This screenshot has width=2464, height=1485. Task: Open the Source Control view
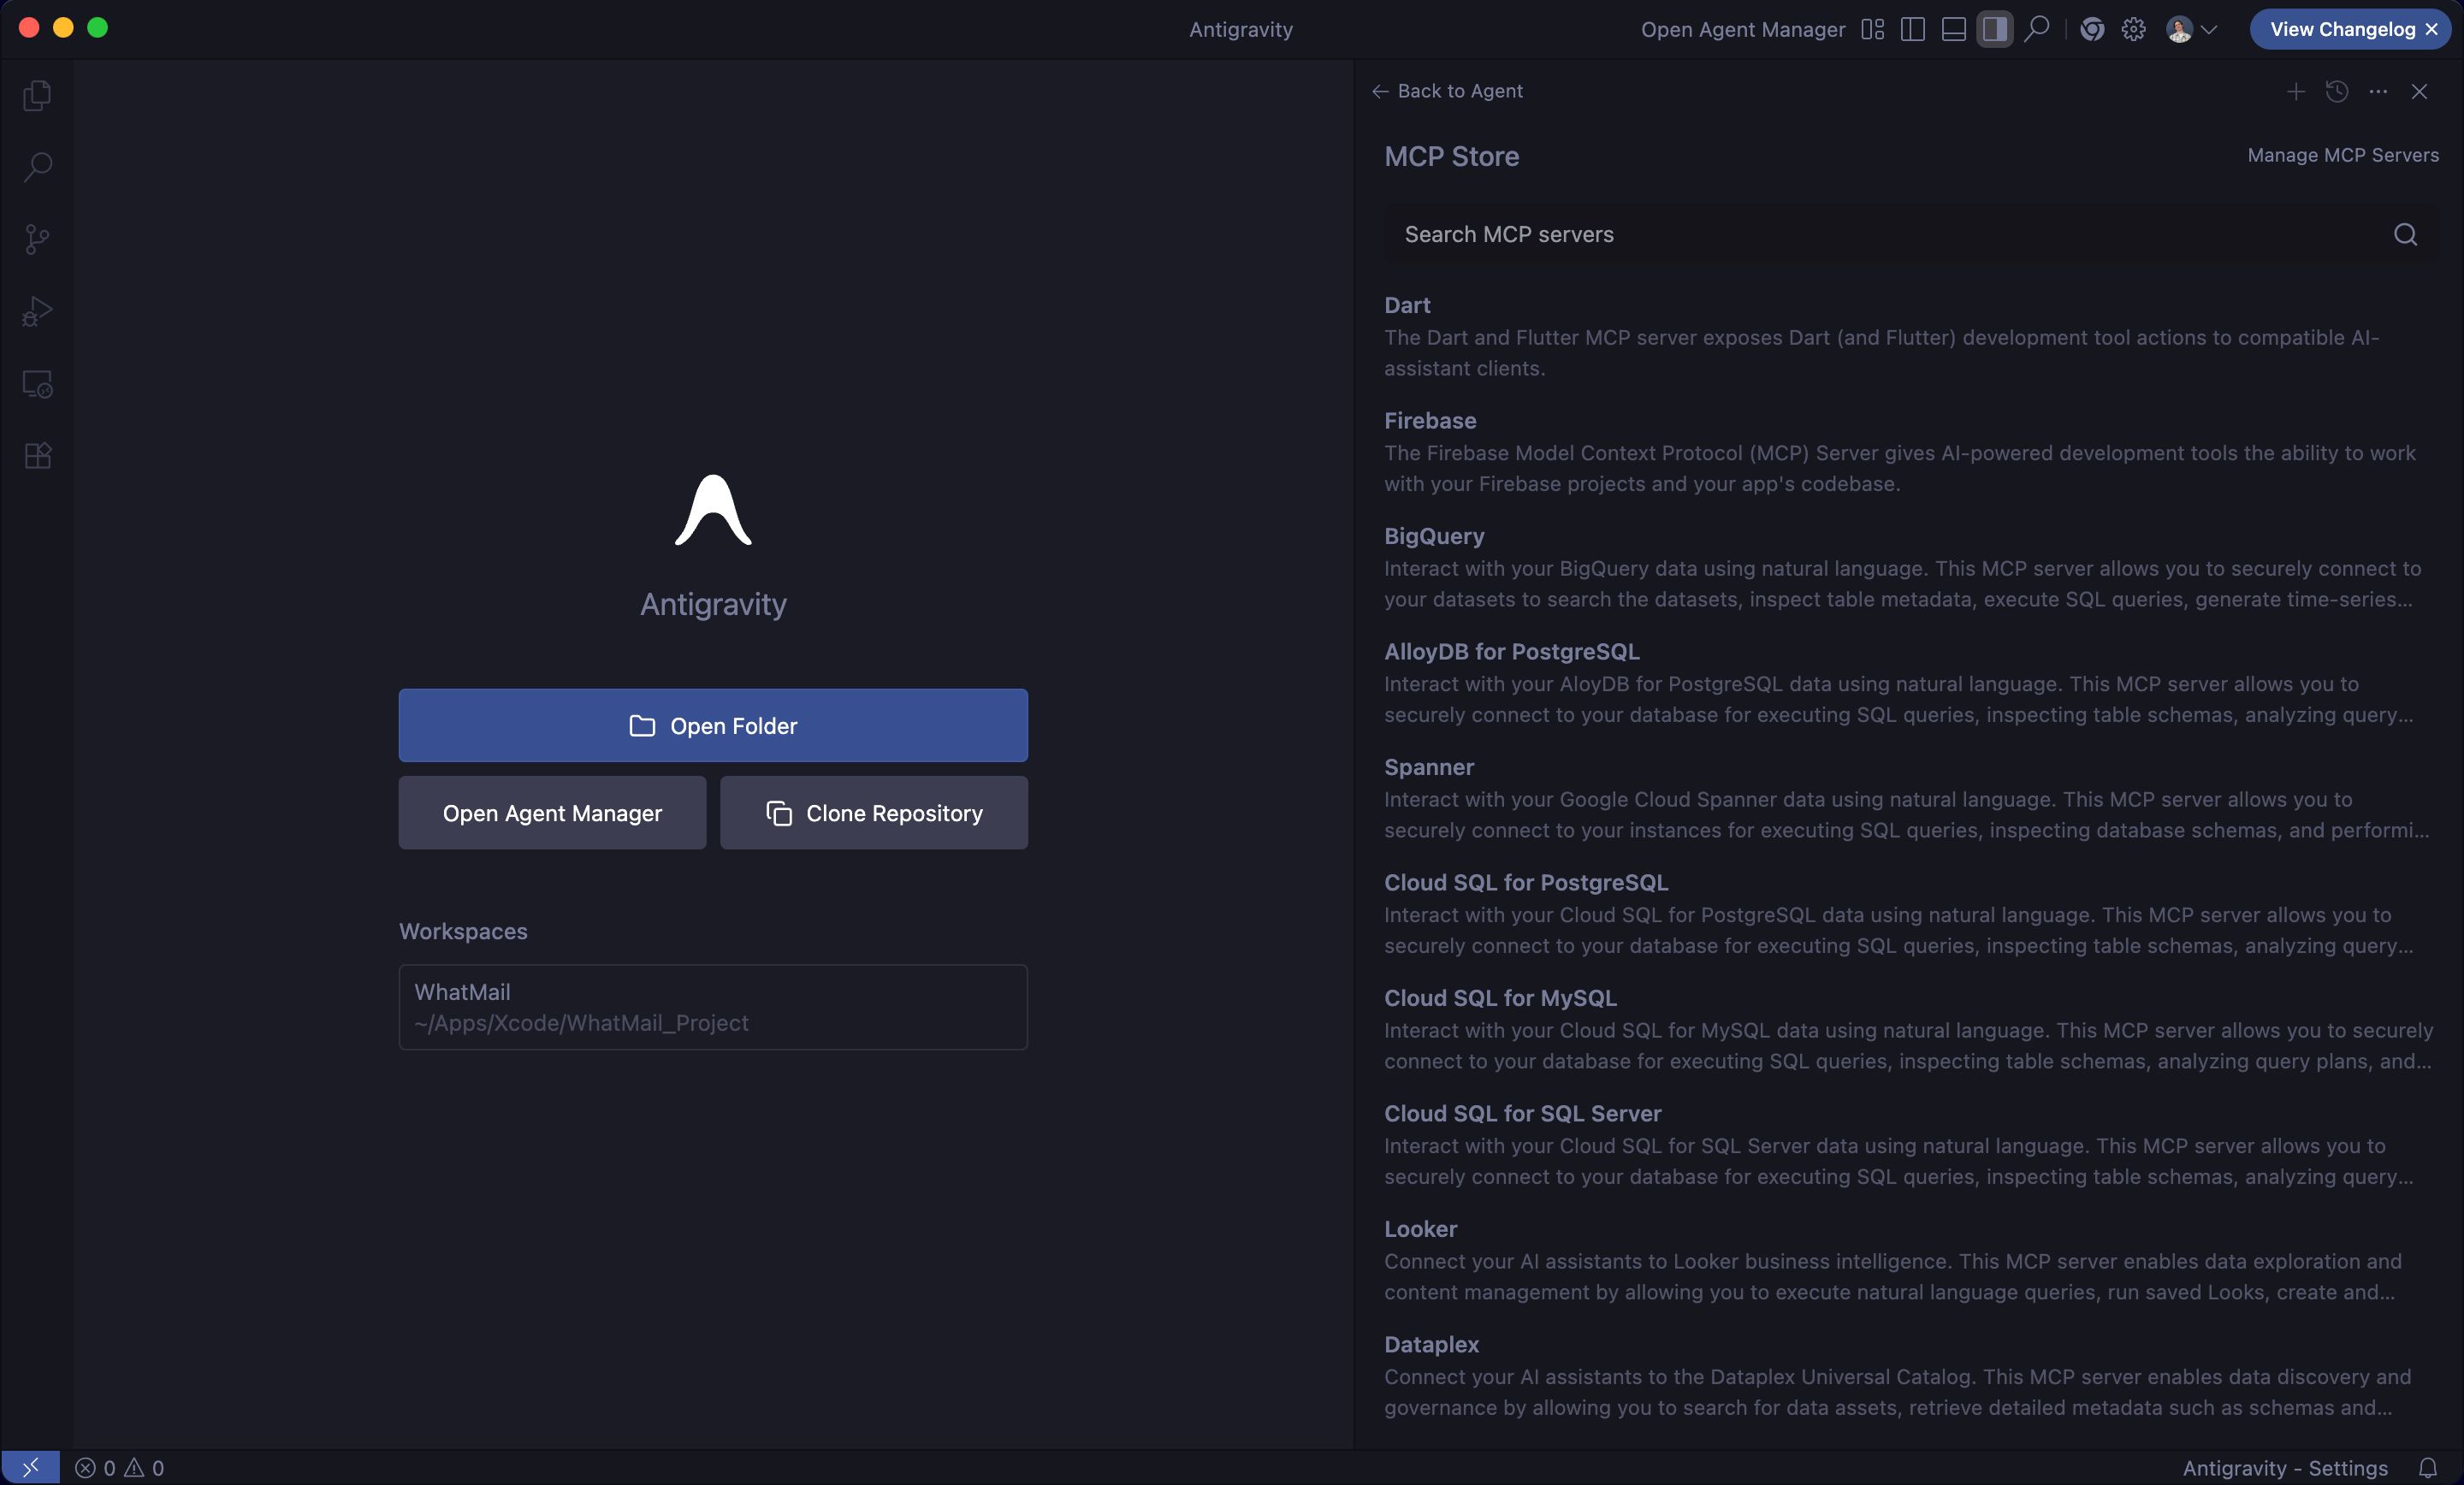pos(38,239)
